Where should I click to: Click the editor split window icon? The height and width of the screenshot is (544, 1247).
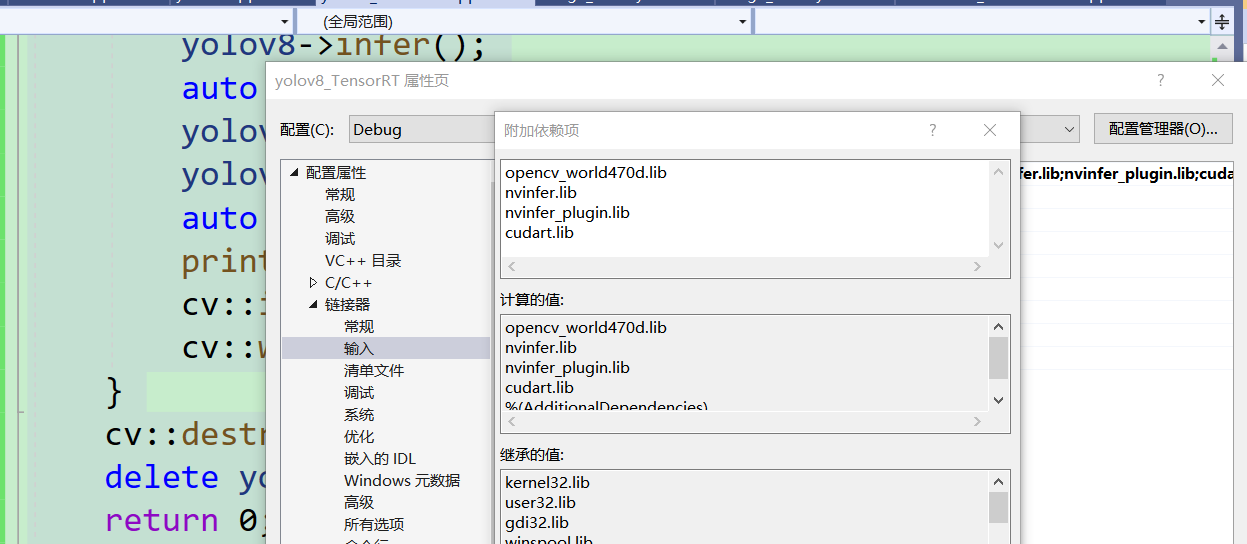1222,21
